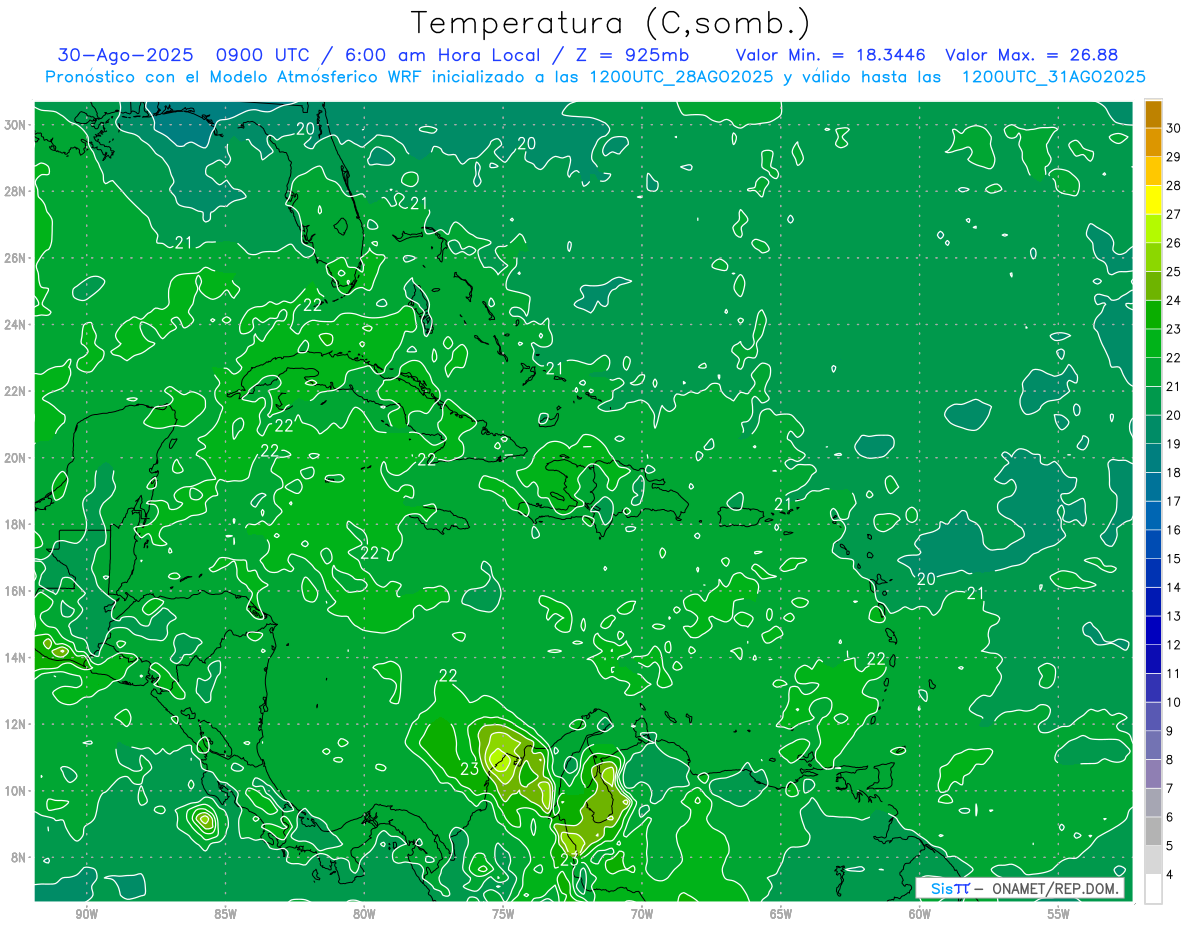Click the "Valor Min. = 18.3446" value
Screen dimensions: 1200x927
pos(832,55)
